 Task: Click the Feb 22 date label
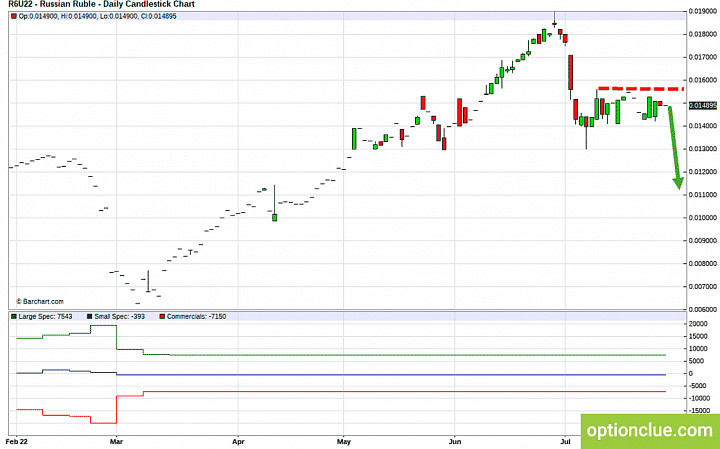click(17, 442)
